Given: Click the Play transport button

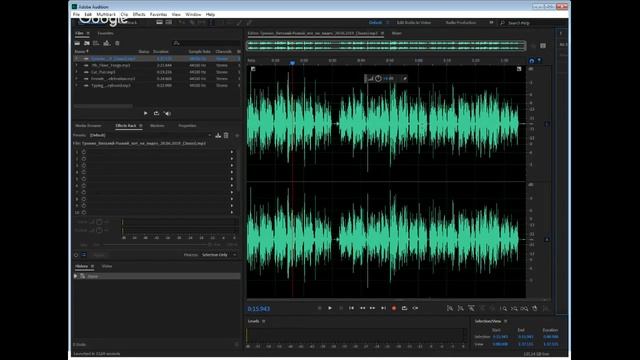Looking at the screenshot, I should pos(330,309).
